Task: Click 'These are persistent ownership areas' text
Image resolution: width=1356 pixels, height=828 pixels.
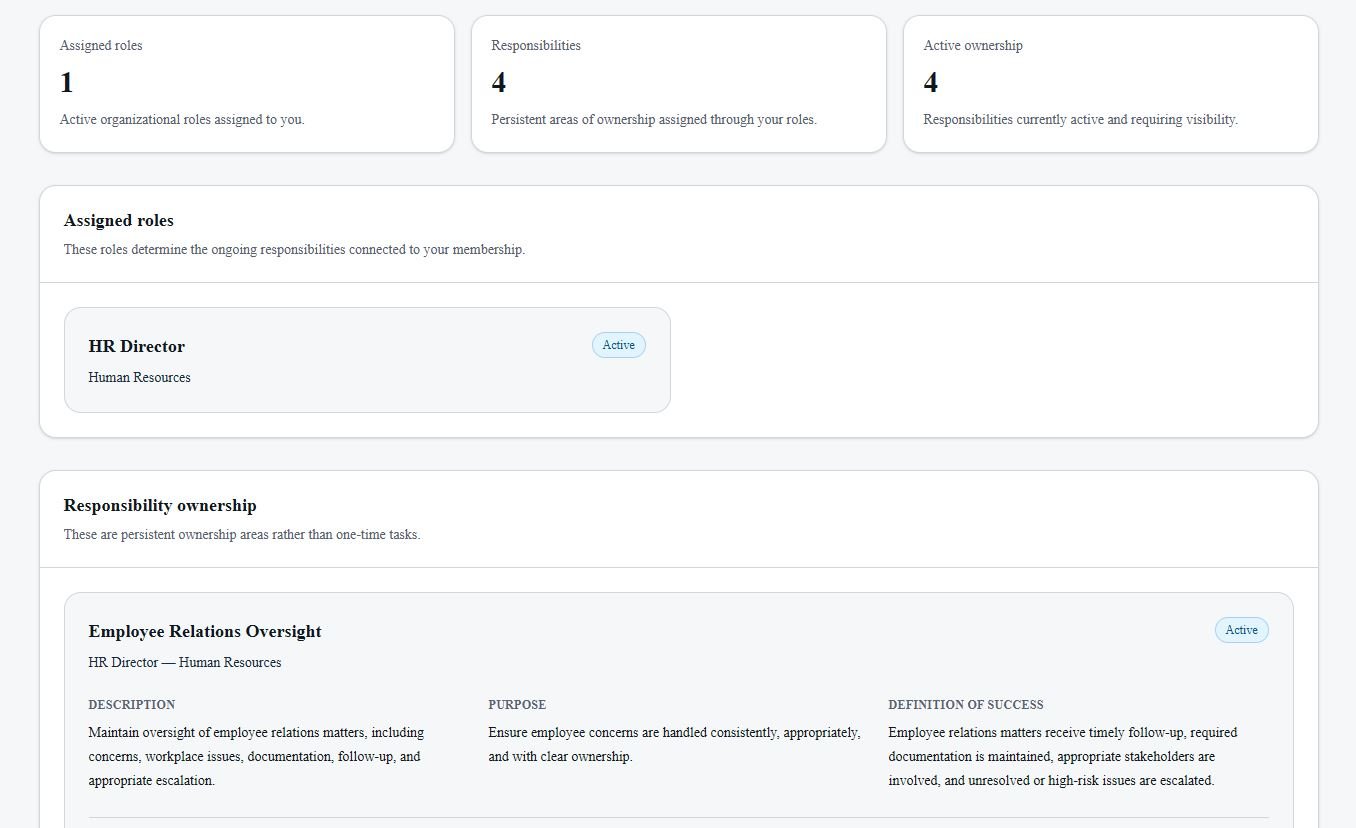Action: (242, 534)
